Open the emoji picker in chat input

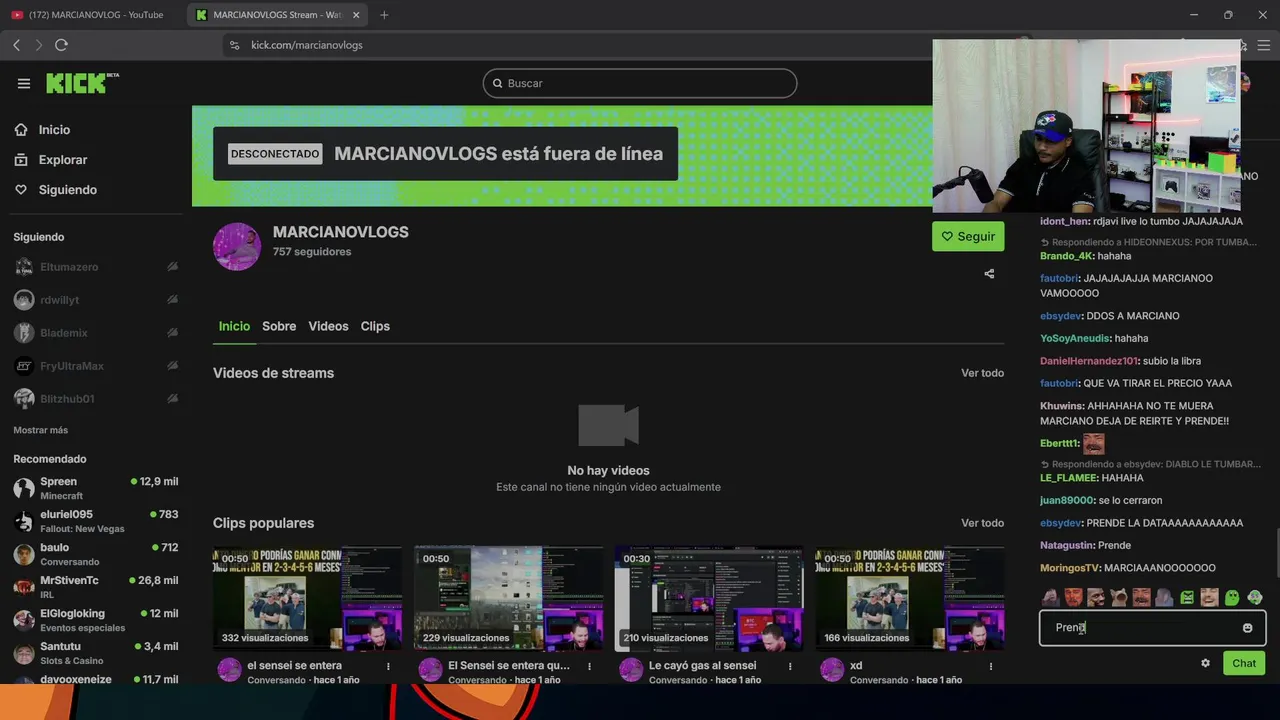(x=1247, y=628)
